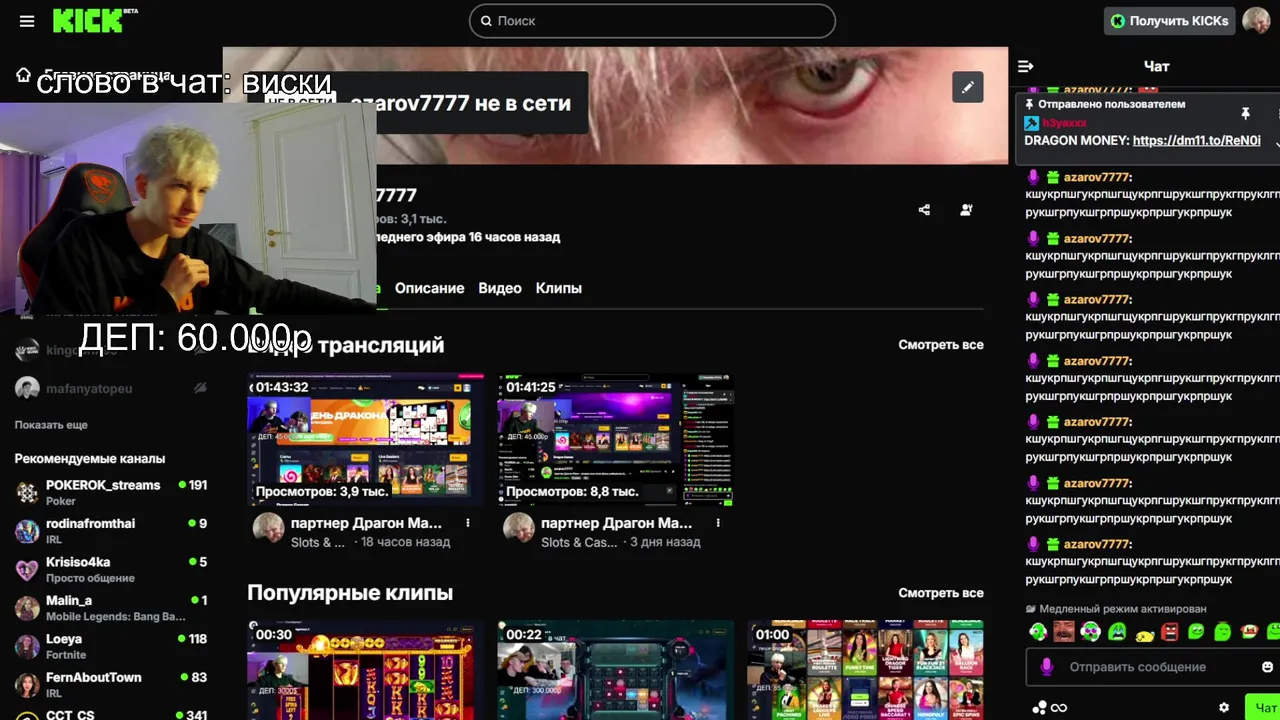Switch to the Описание tab
The image size is (1280, 720).
[429, 288]
